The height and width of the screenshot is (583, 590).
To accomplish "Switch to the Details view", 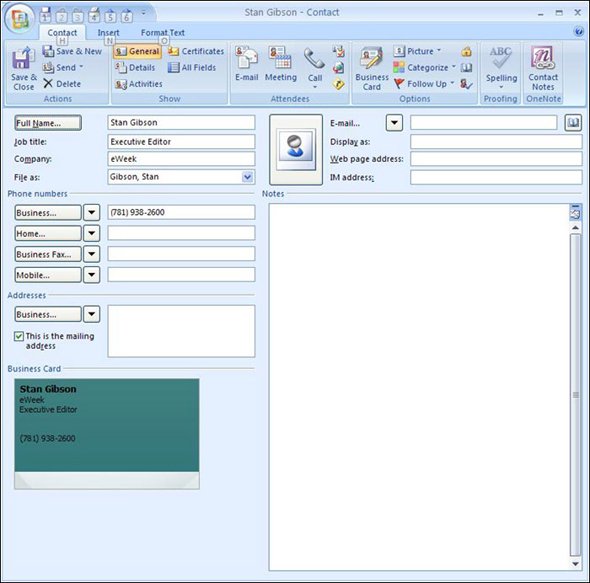I will (x=135, y=67).
